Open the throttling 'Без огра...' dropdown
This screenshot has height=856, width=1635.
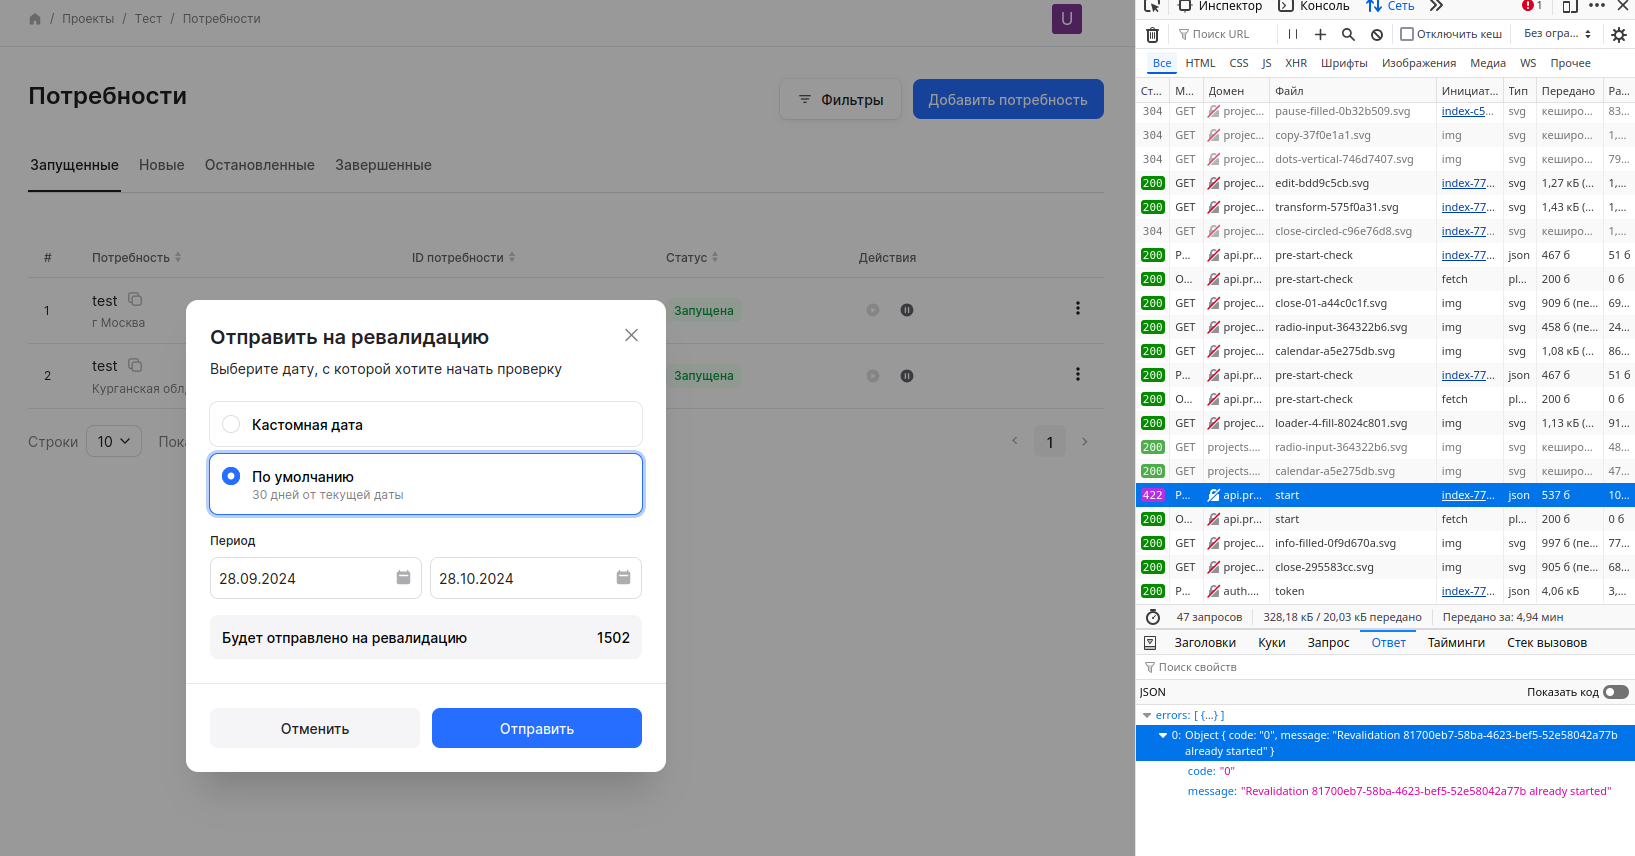click(x=1557, y=34)
